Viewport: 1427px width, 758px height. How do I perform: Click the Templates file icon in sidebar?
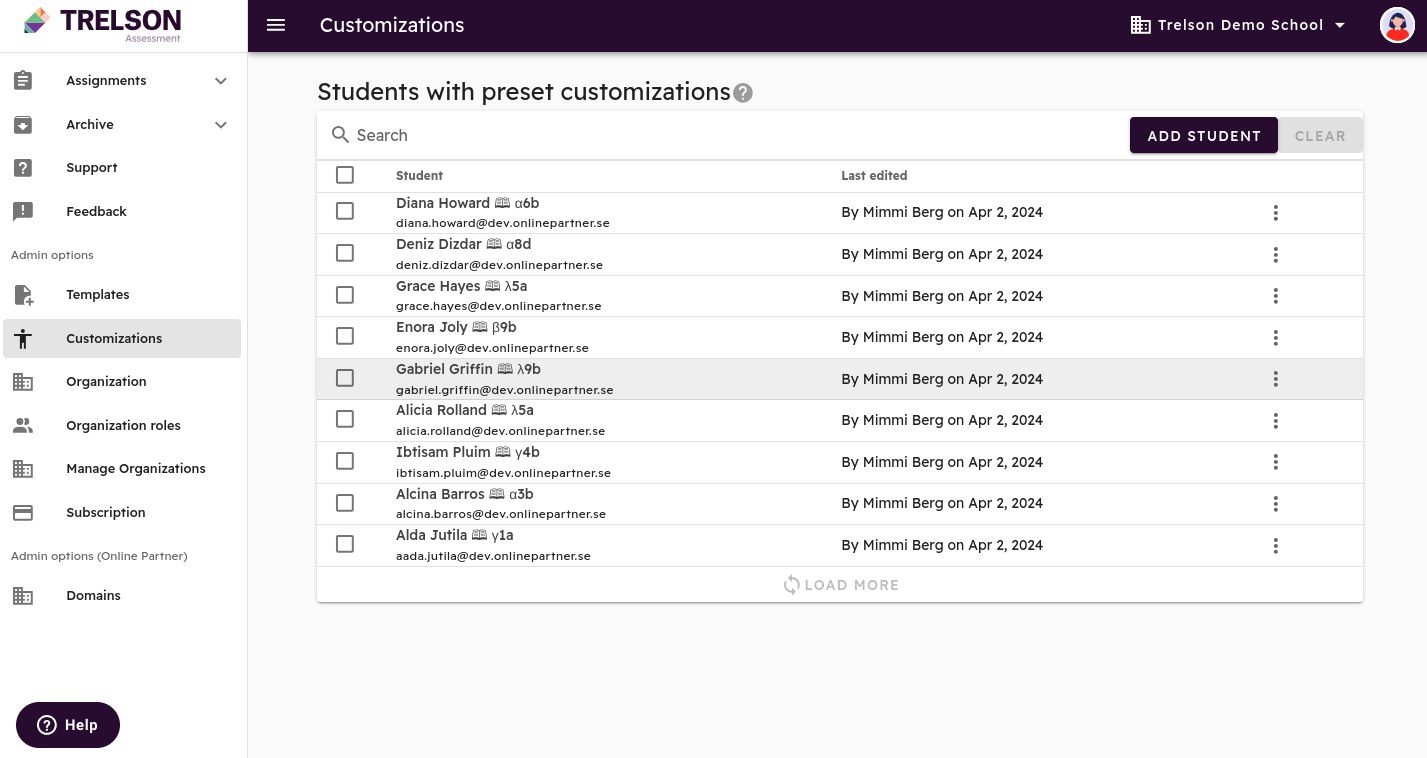pyautogui.click(x=23, y=295)
